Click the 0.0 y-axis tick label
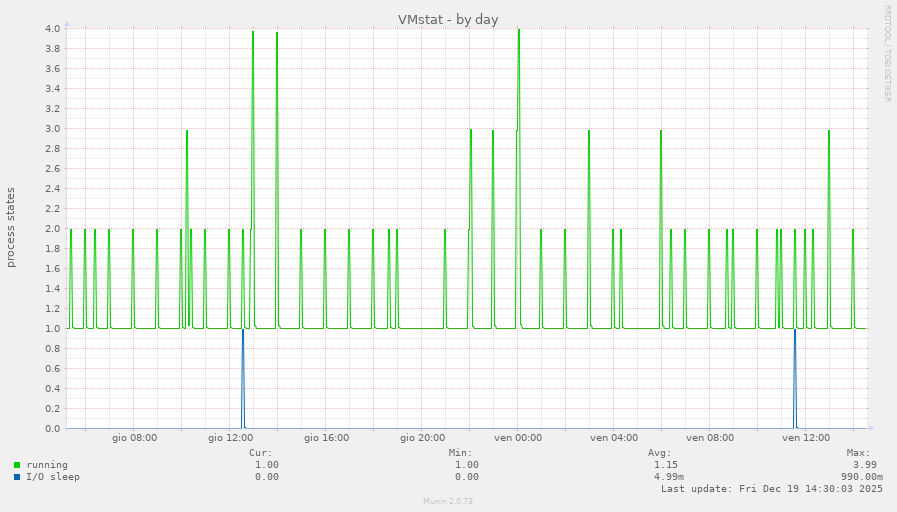Image resolution: width=897 pixels, height=512 pixels. pyautogui.click(x=53, y=428)
